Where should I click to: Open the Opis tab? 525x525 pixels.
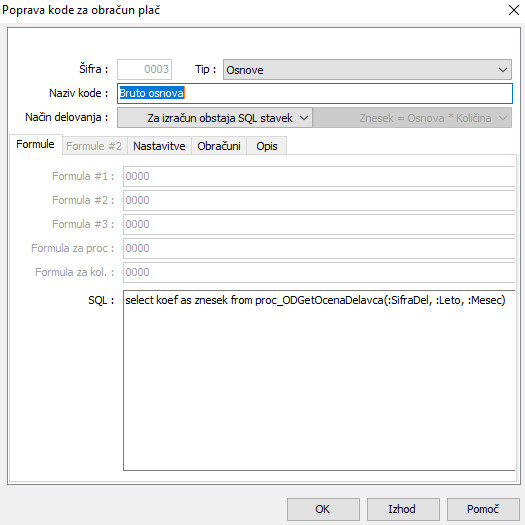pos(267,146)
